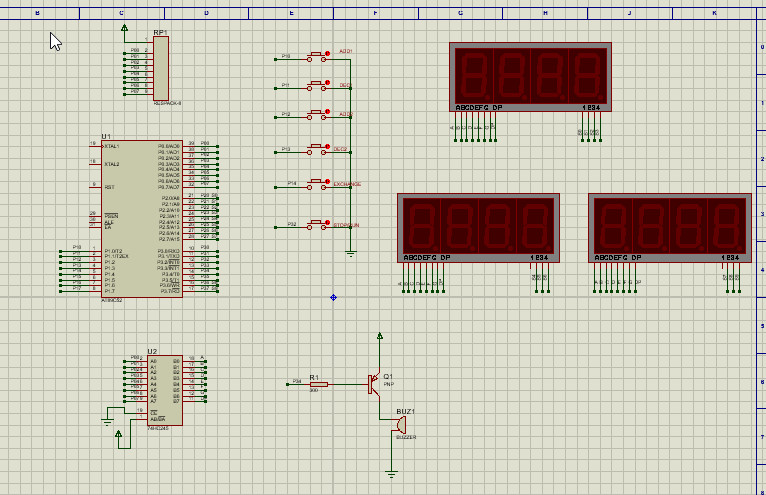Image resolution: width=766 pixels, height=495 pixels.
Task: Select the U2 74HC245 buffer chip
Action: (x=165, y=390)
